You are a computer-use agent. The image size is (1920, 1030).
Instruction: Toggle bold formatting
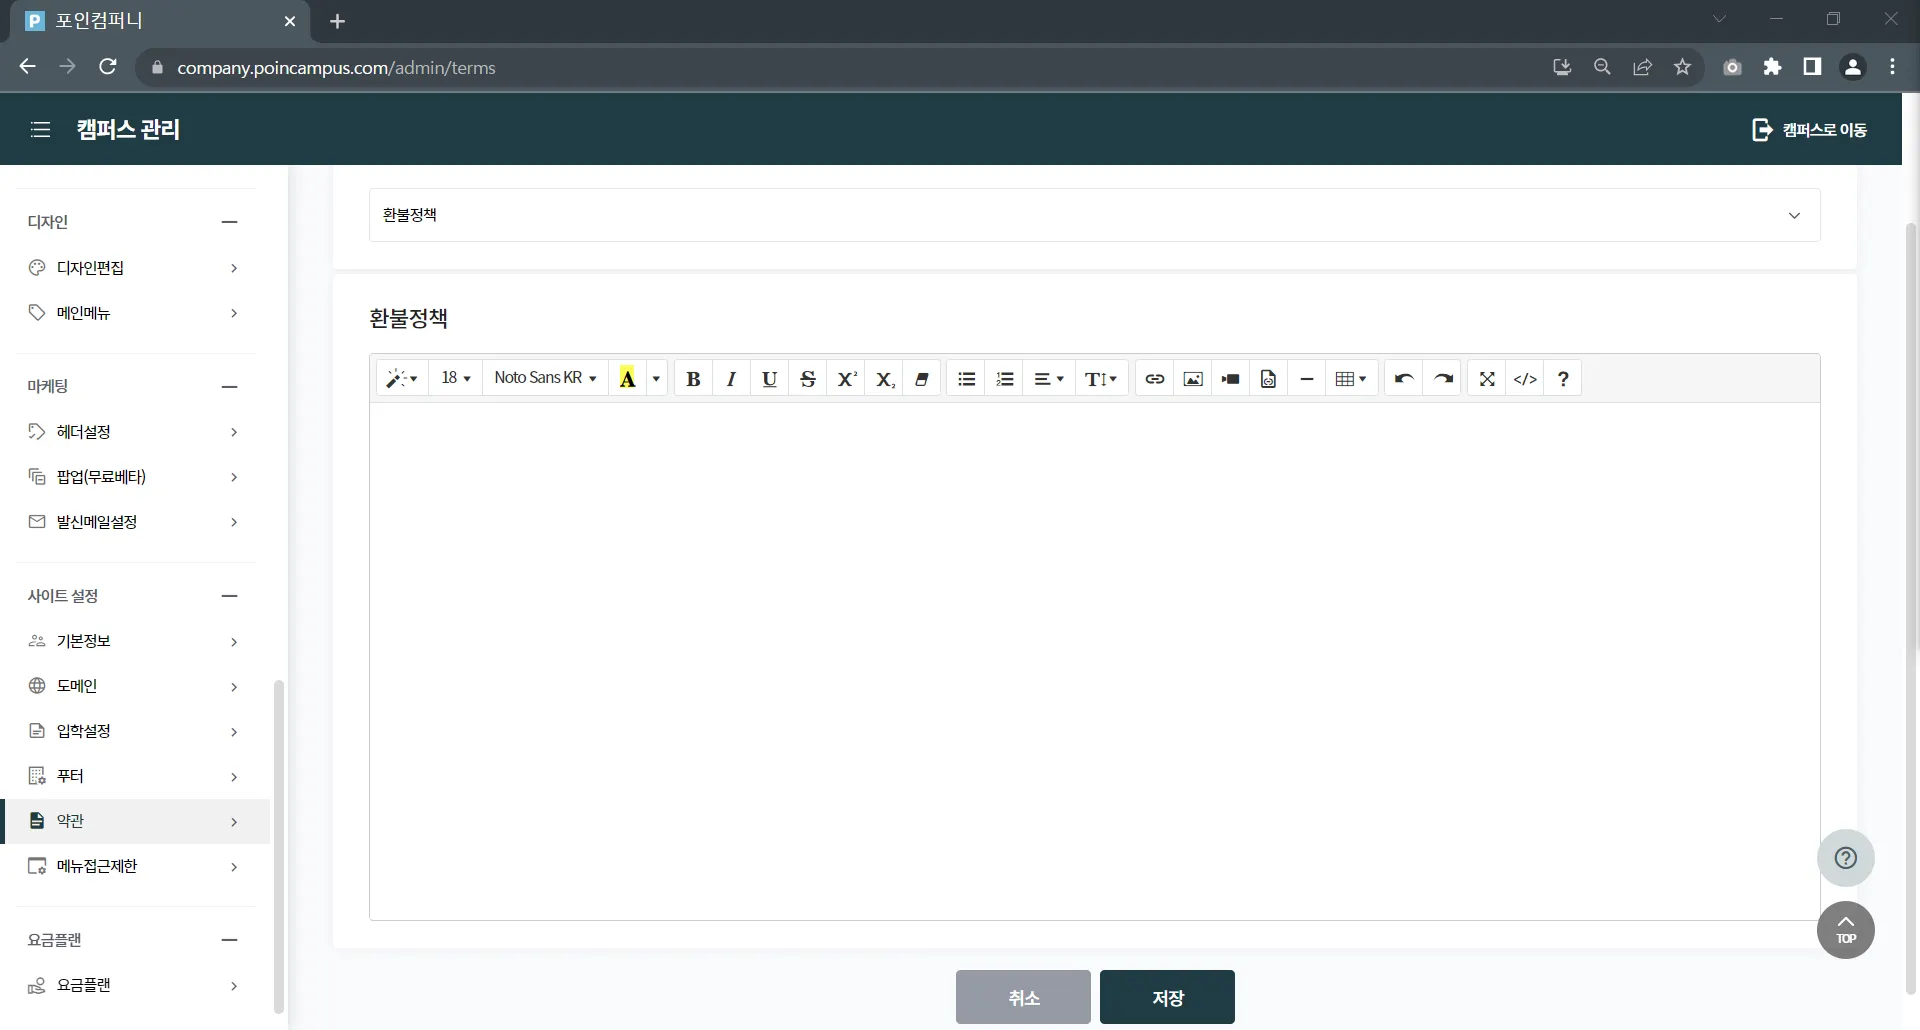[693, 379]
